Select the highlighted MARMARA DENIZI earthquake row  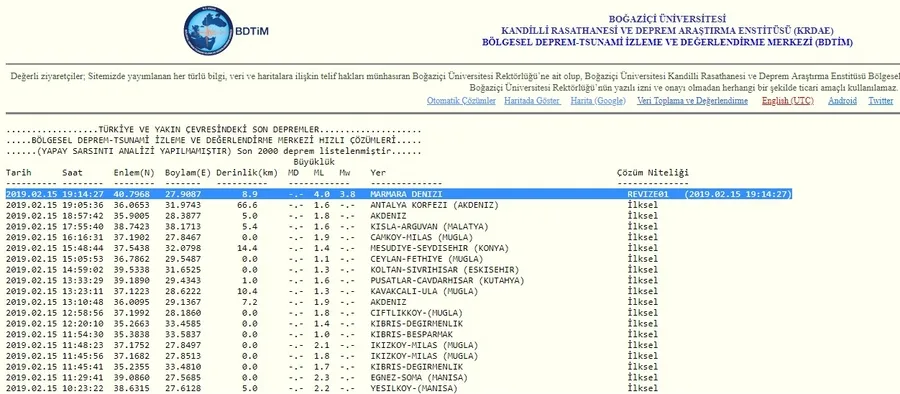399,194
